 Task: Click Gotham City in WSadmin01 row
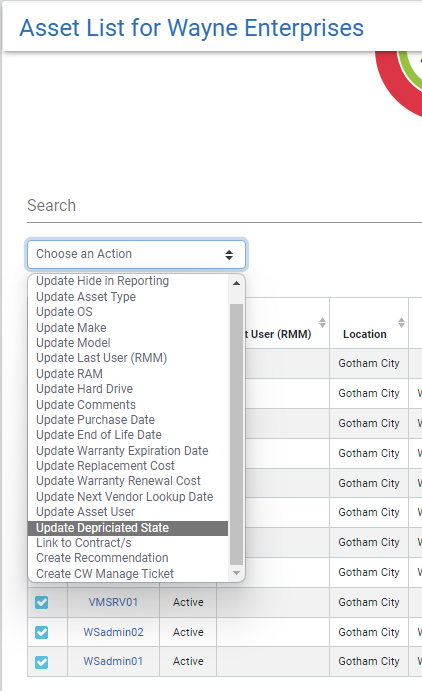pyautogui.click(x=369, y=661)
